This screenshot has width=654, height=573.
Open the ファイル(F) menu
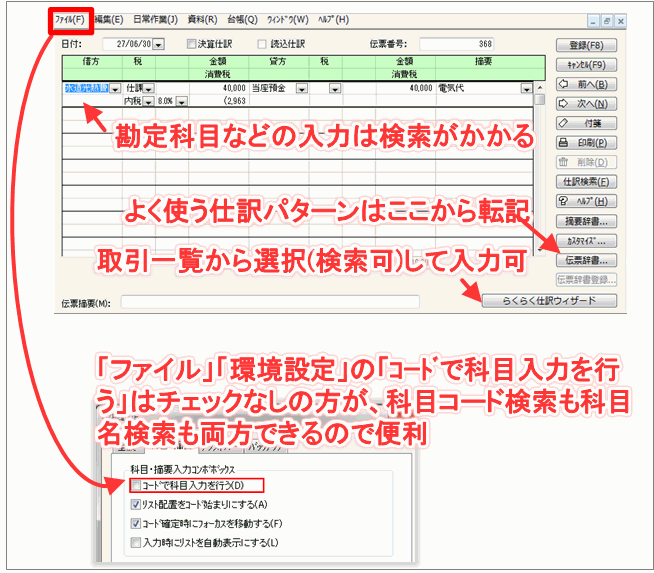click(x=70, y=20)
